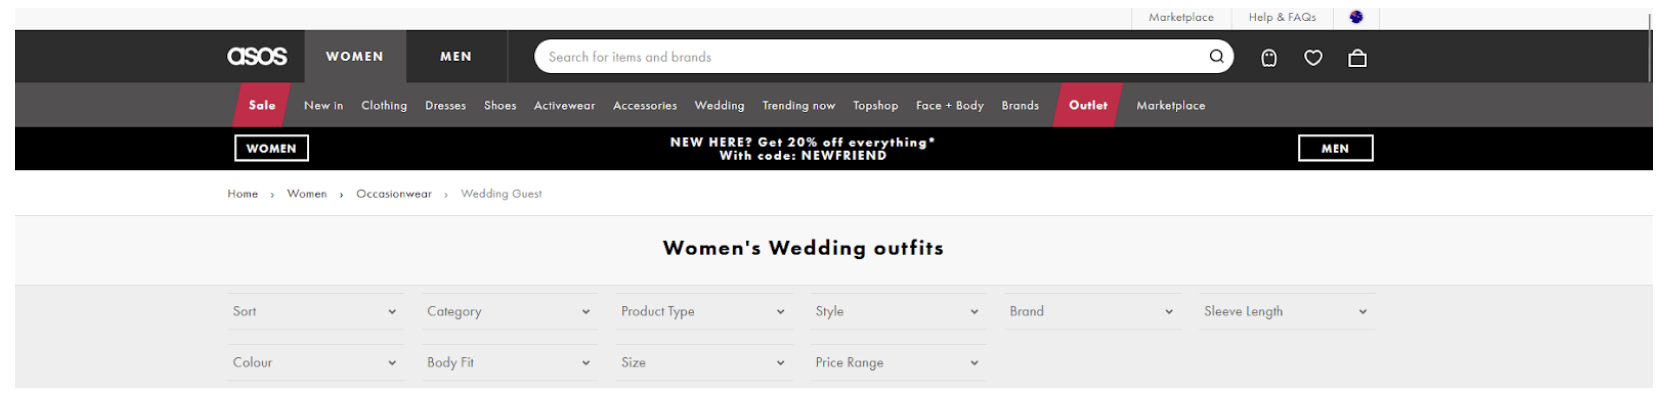Image resolution: width=1668 pixels, height=402 pixels.
Task: Click the Marketplace link in top bar
Action: click(x=1181, y=17)
